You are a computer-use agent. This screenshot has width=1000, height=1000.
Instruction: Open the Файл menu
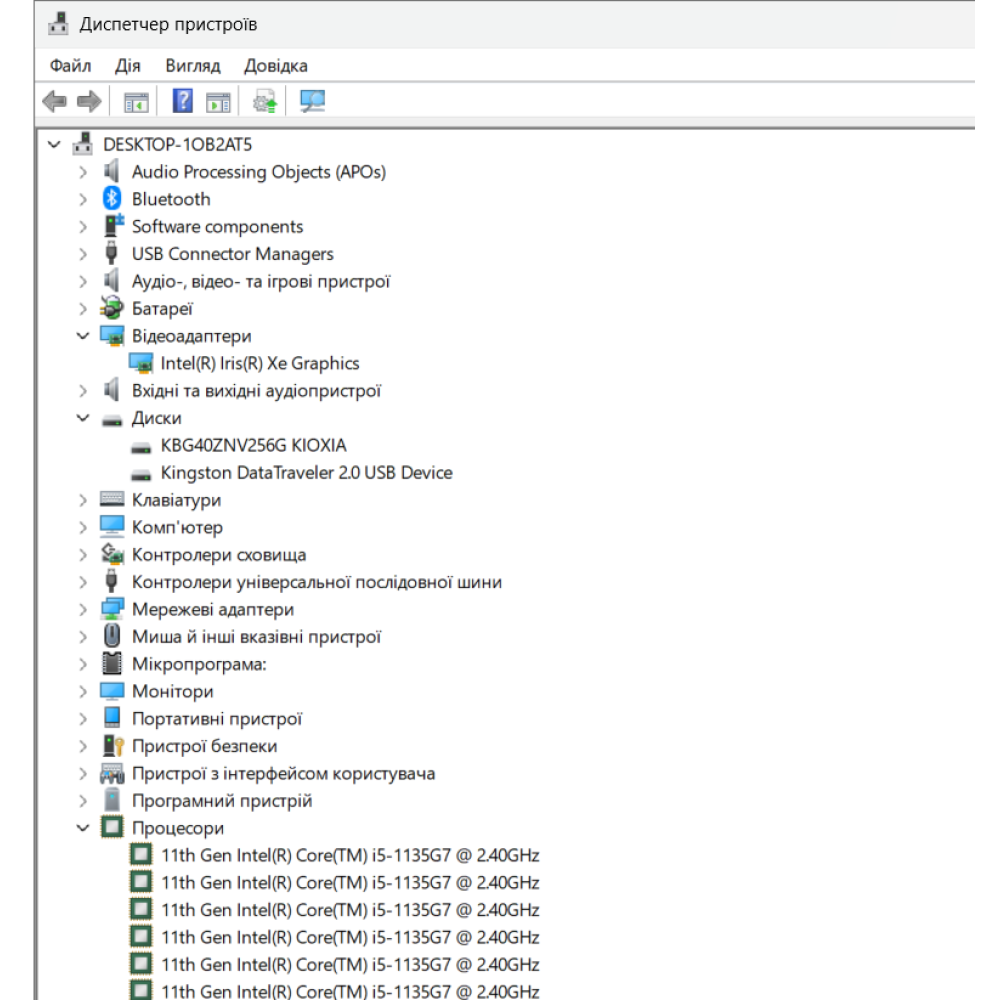(70, 66)
